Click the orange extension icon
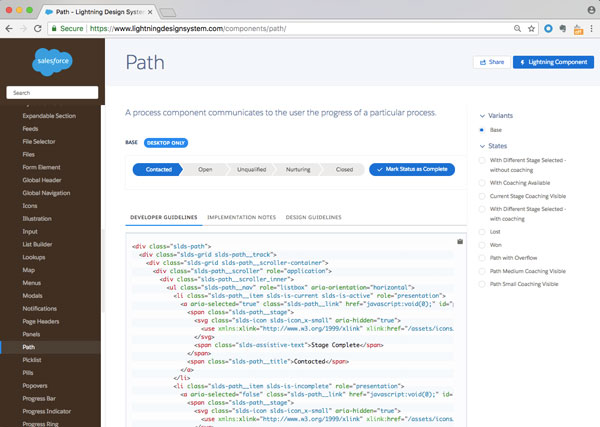Image resolution: width=600 pixels, height=427 pixels. (578, 29)
